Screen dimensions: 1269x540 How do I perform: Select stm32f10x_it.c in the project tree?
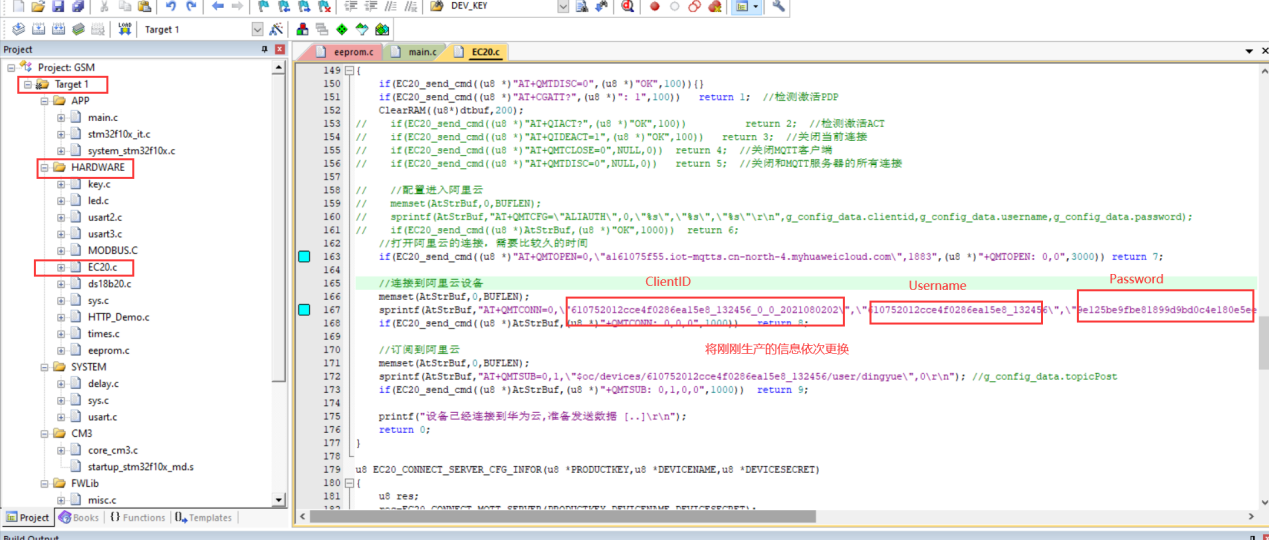coord(118,134)
